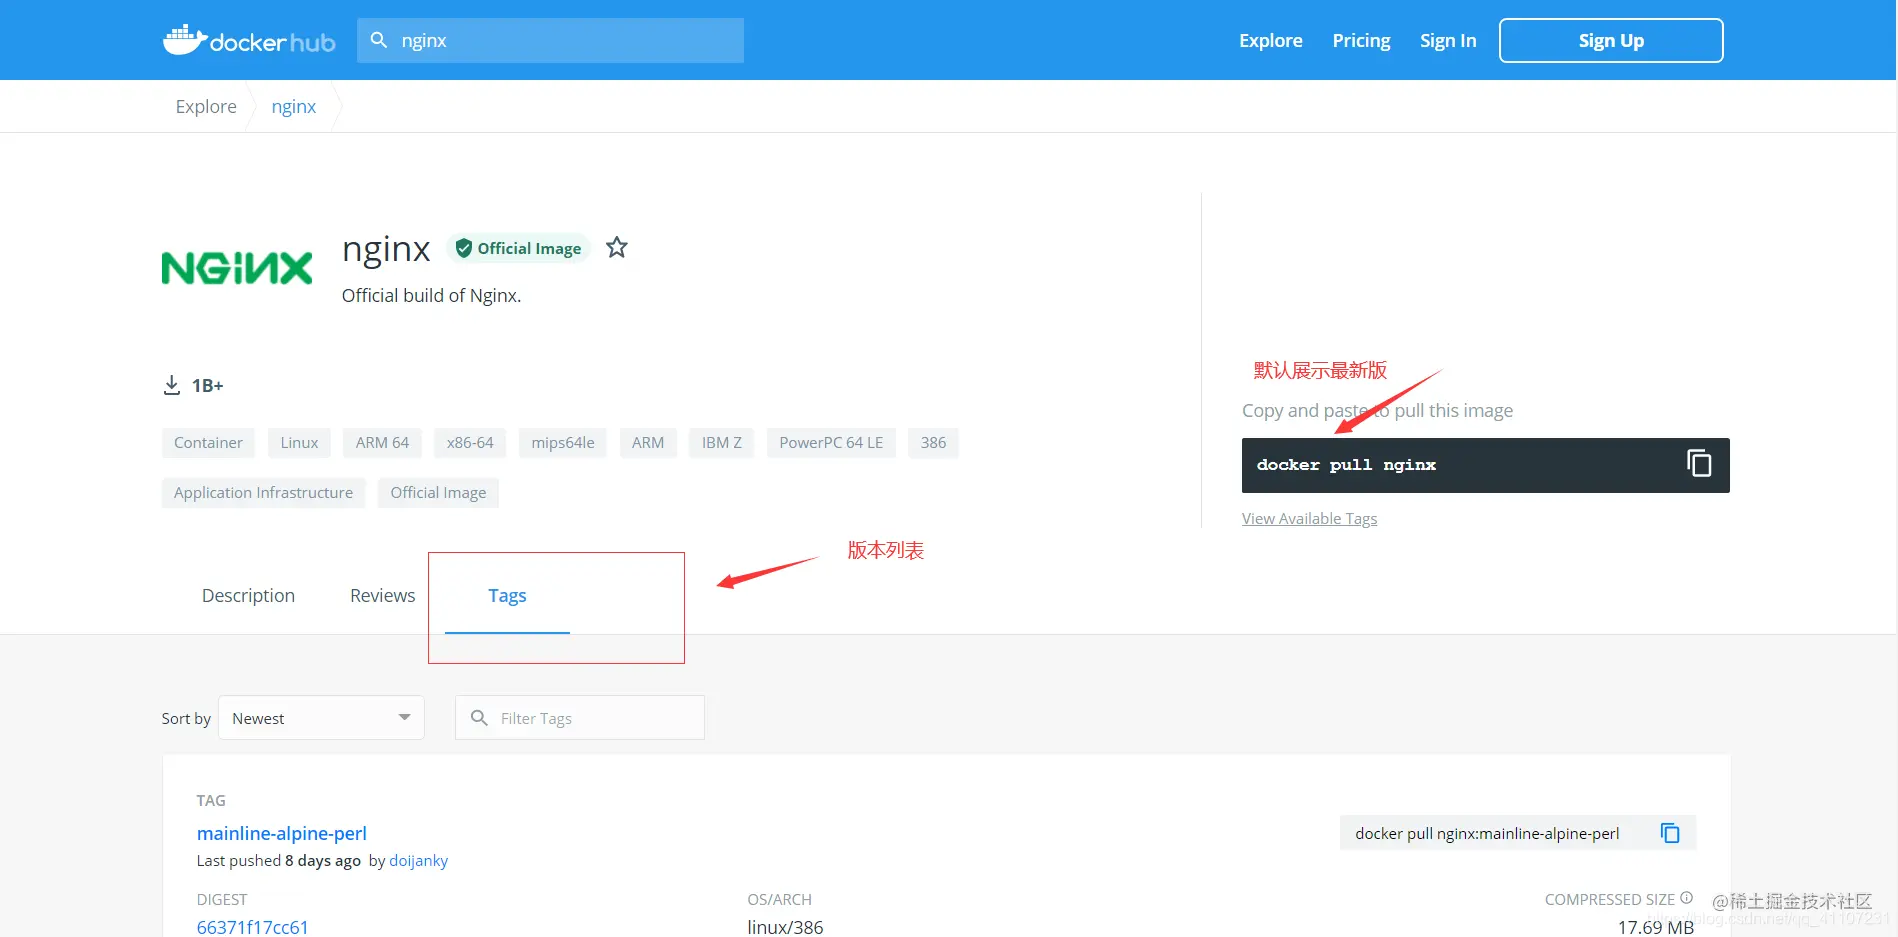Select the ARM 64 architecture chip
The width and height of the screenshot is (1898, 937).
(x=382, y=443)
